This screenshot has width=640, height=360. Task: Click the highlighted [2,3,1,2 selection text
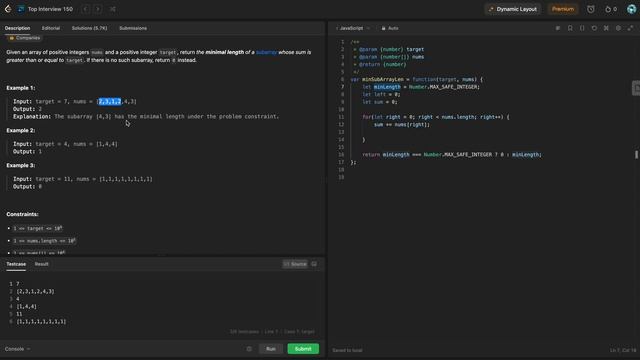click(x=110, y=102)
